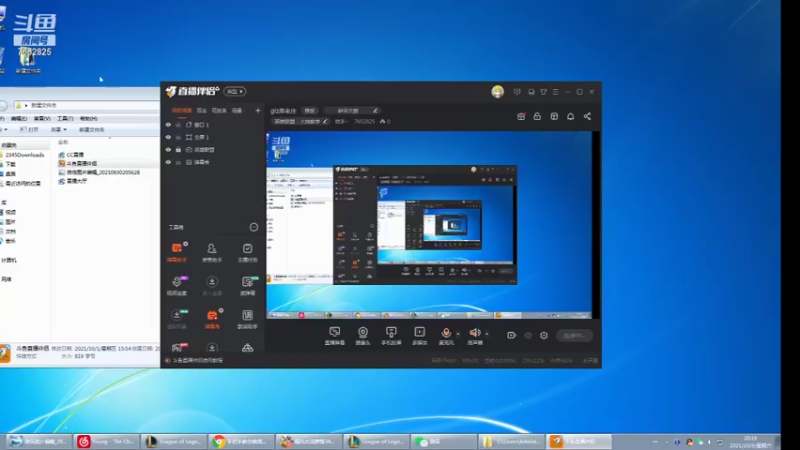Open the 歌词助手 tool
Viewport: 800px width, 450px height.
click(x=247, y=318)
